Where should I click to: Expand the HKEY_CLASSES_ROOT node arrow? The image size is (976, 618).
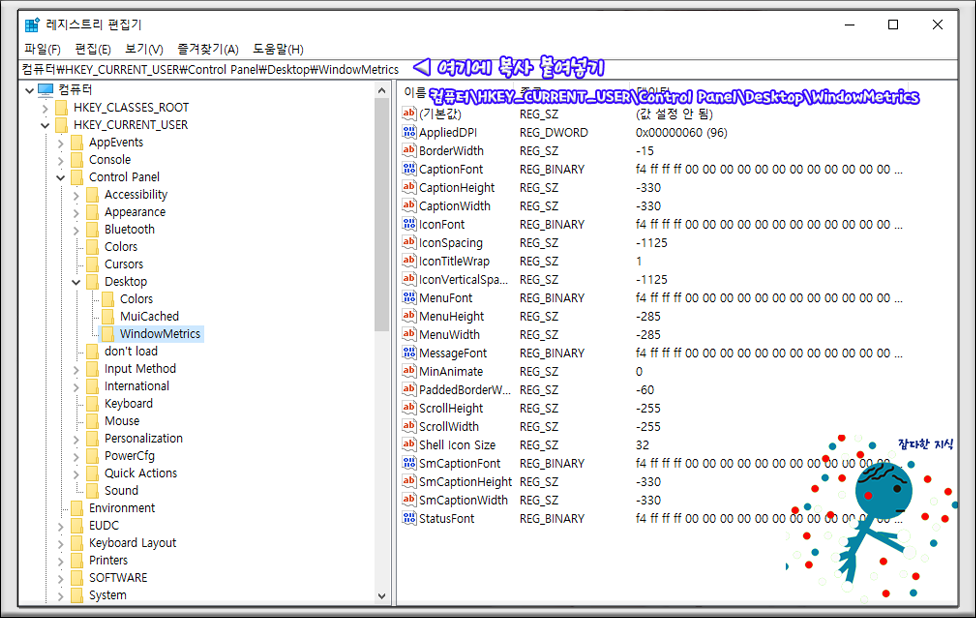pos(45,108)
